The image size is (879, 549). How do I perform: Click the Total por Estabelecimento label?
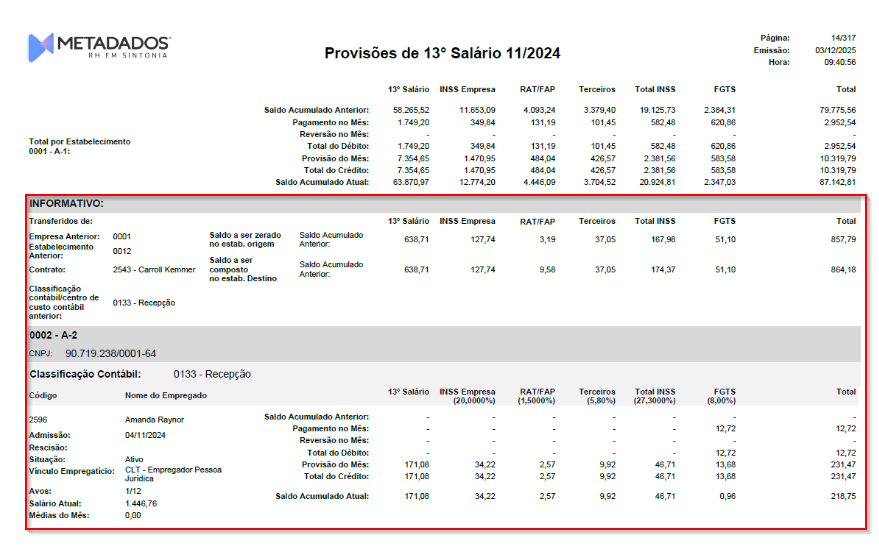click(x=80, y=141)
